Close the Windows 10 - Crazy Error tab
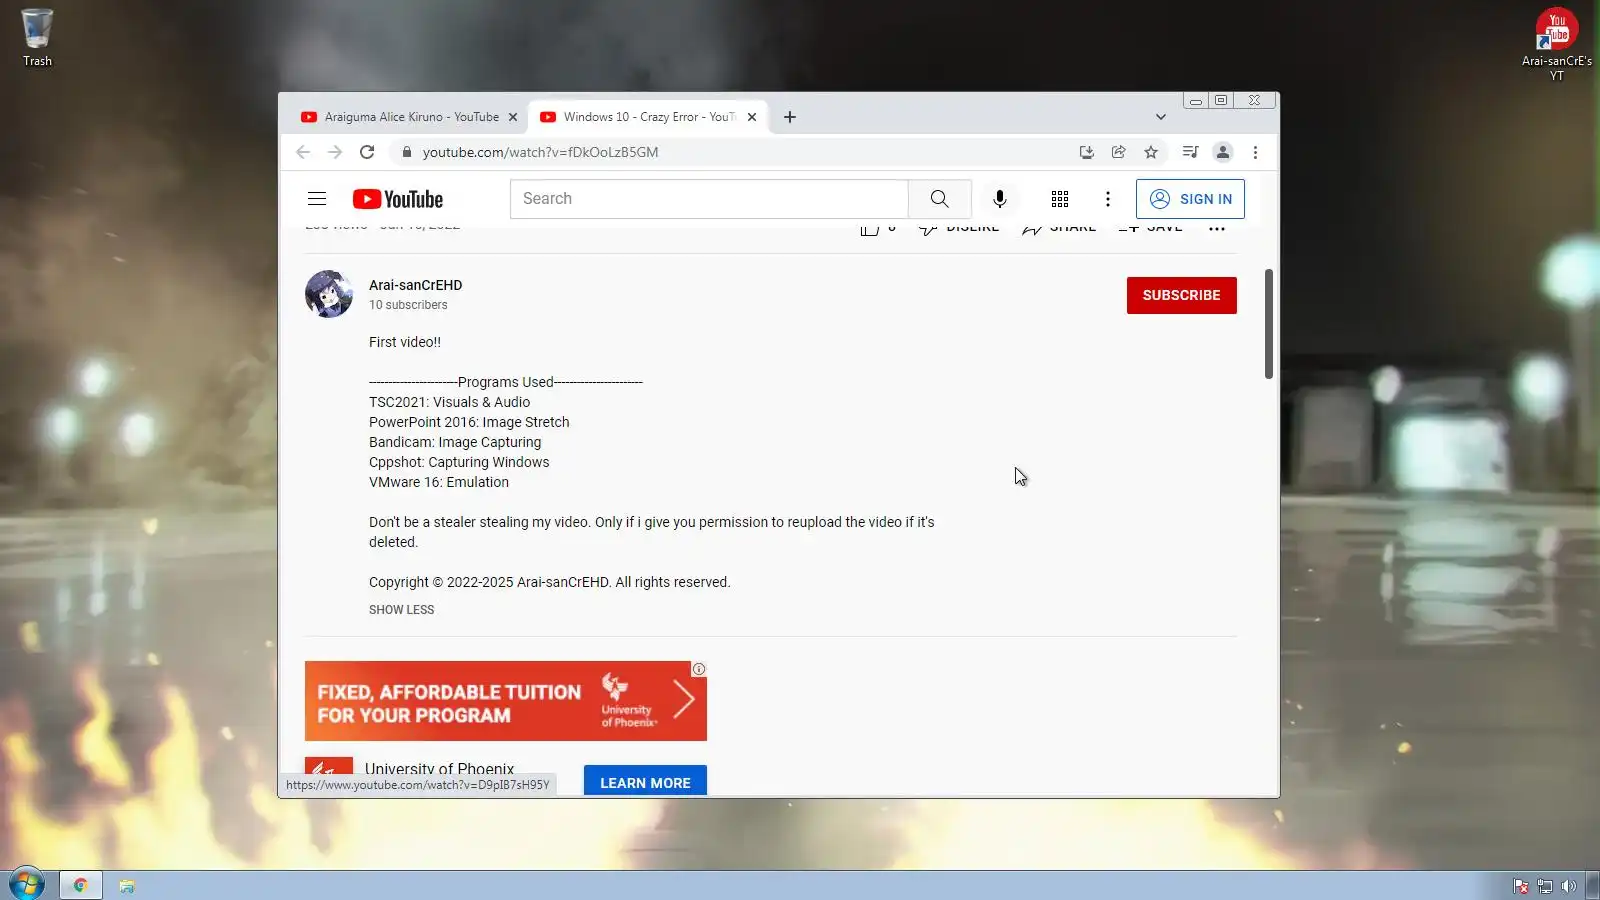Image resolution: width=1600 pixels, height=900 pixels. point(752,117)
